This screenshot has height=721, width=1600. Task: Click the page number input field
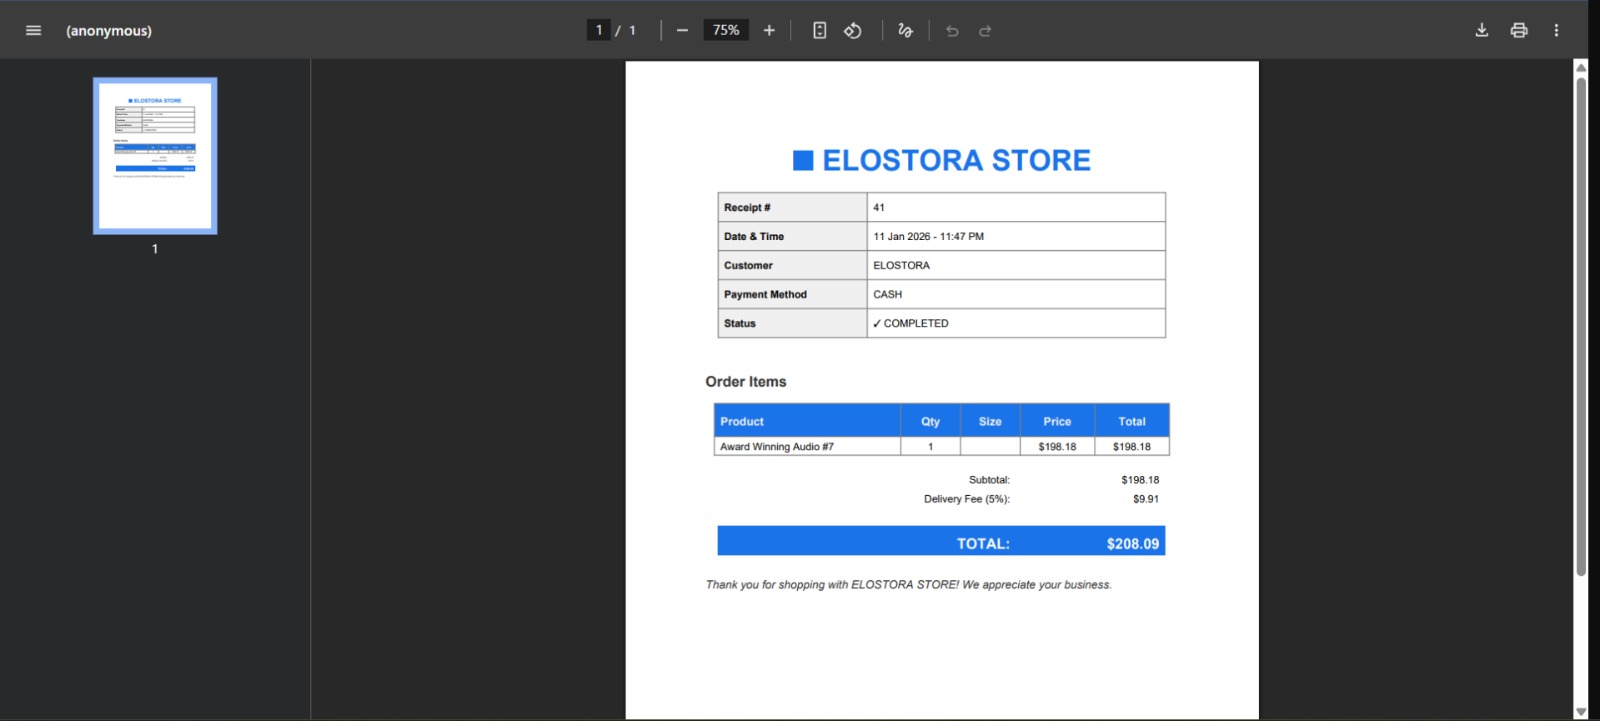pyautogui.click(x=598, y=30)
